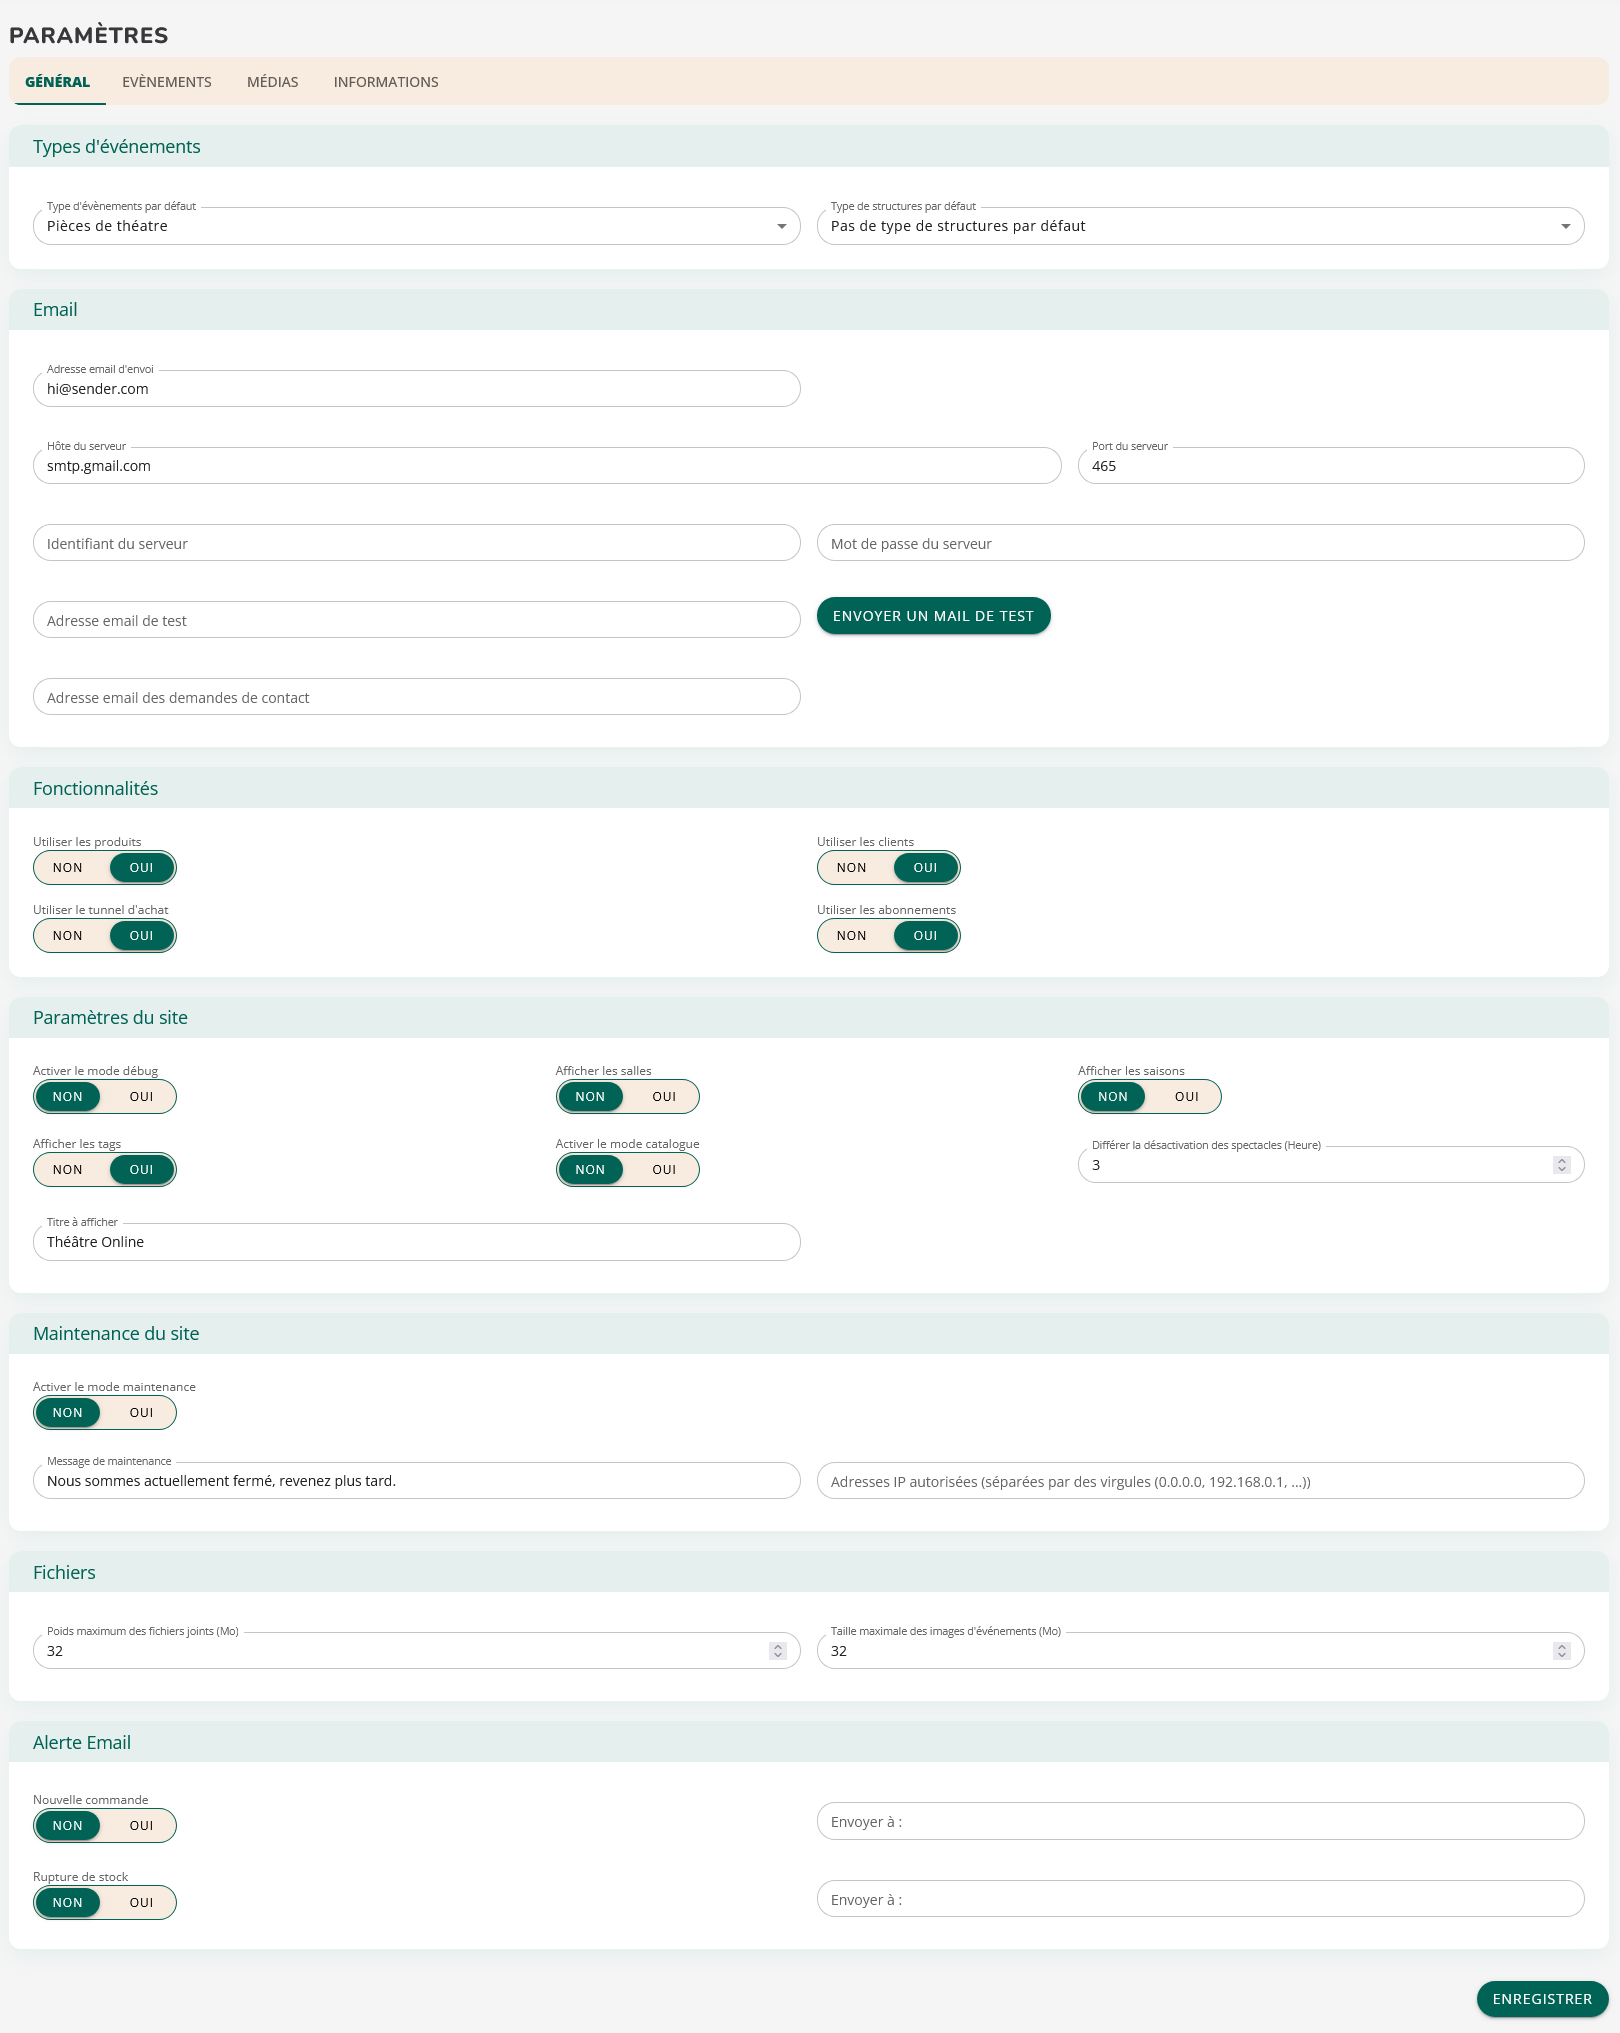The width and height of the screenshot is (1620, 2033).
Task: Click the Adresse email de test field
Action: point(416,620)
